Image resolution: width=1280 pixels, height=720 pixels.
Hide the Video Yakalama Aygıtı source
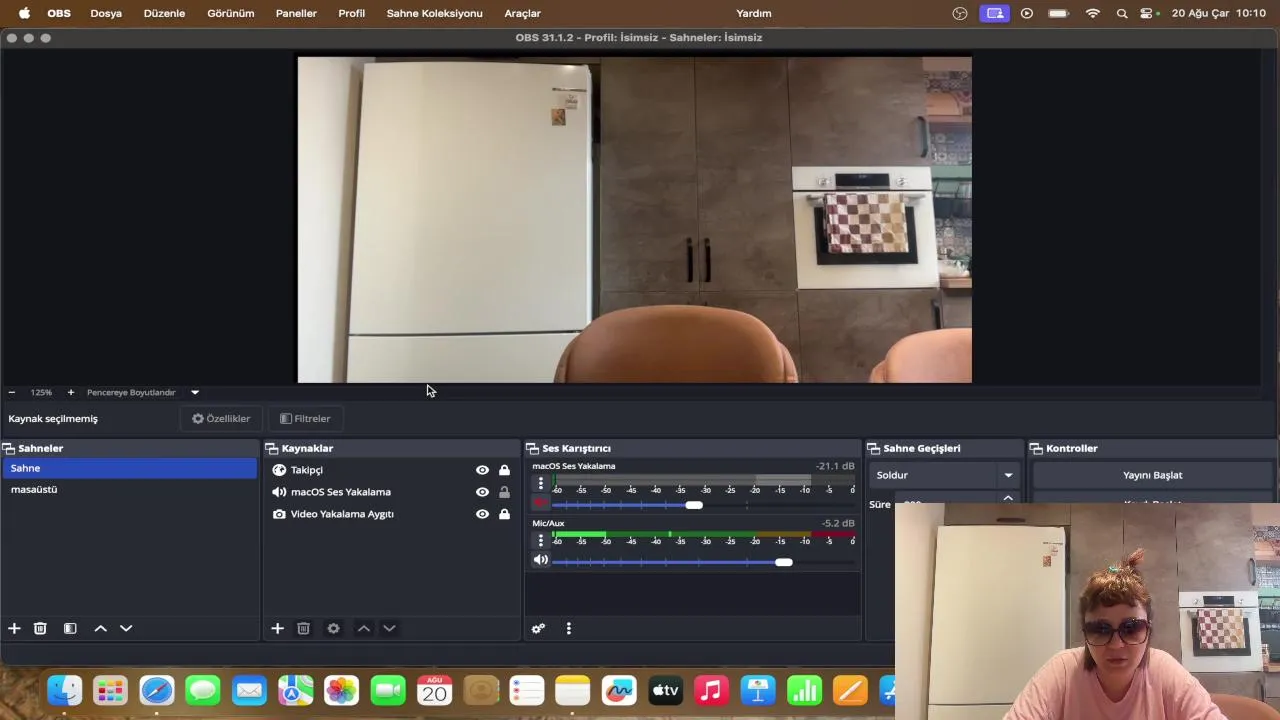coord(482,514)
